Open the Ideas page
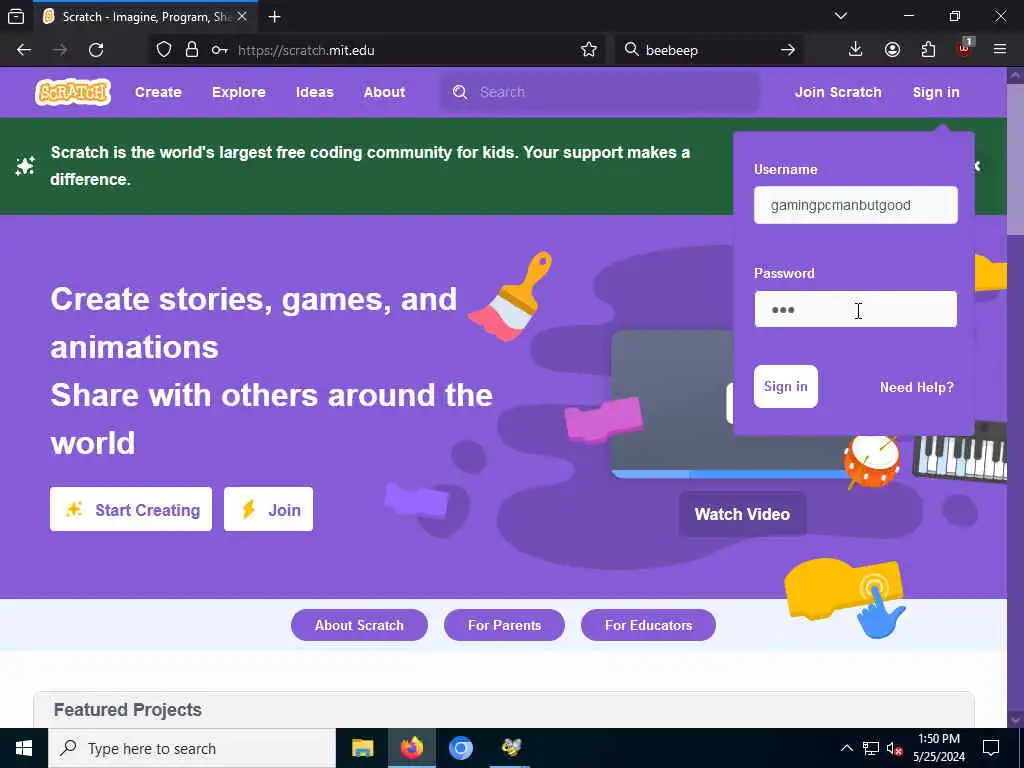The height and width of the screenshot is (768, 1024). coord(314,92)
